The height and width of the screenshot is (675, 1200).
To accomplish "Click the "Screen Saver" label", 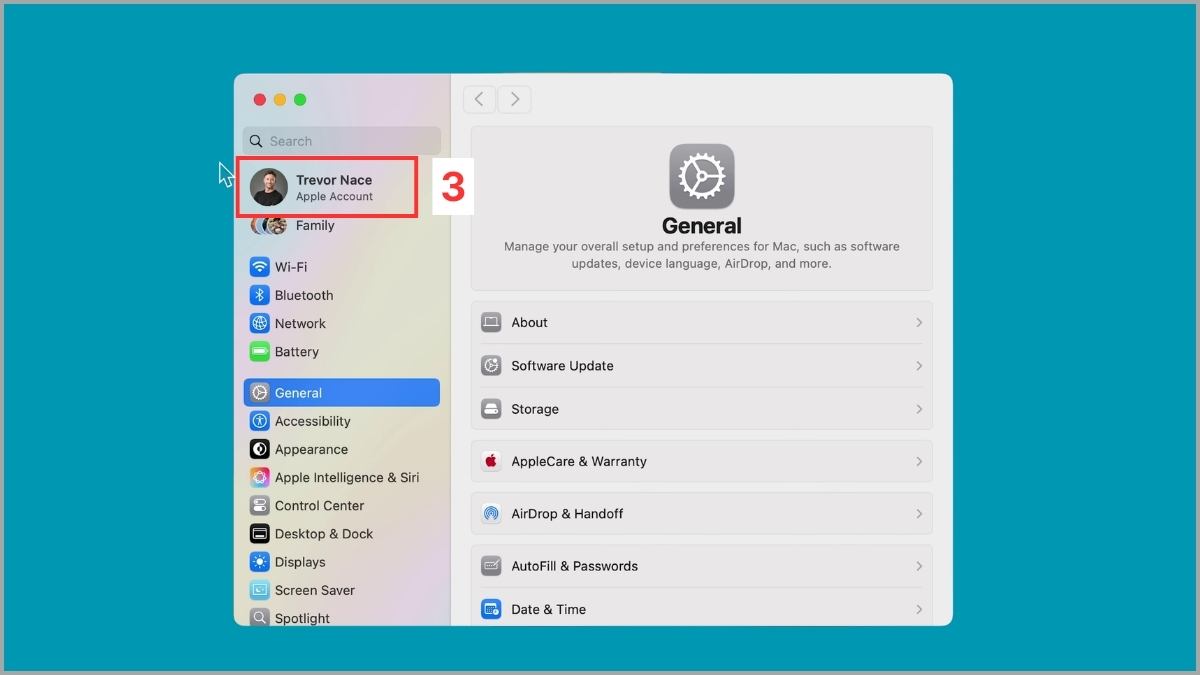I will click(x=315, y=590).
